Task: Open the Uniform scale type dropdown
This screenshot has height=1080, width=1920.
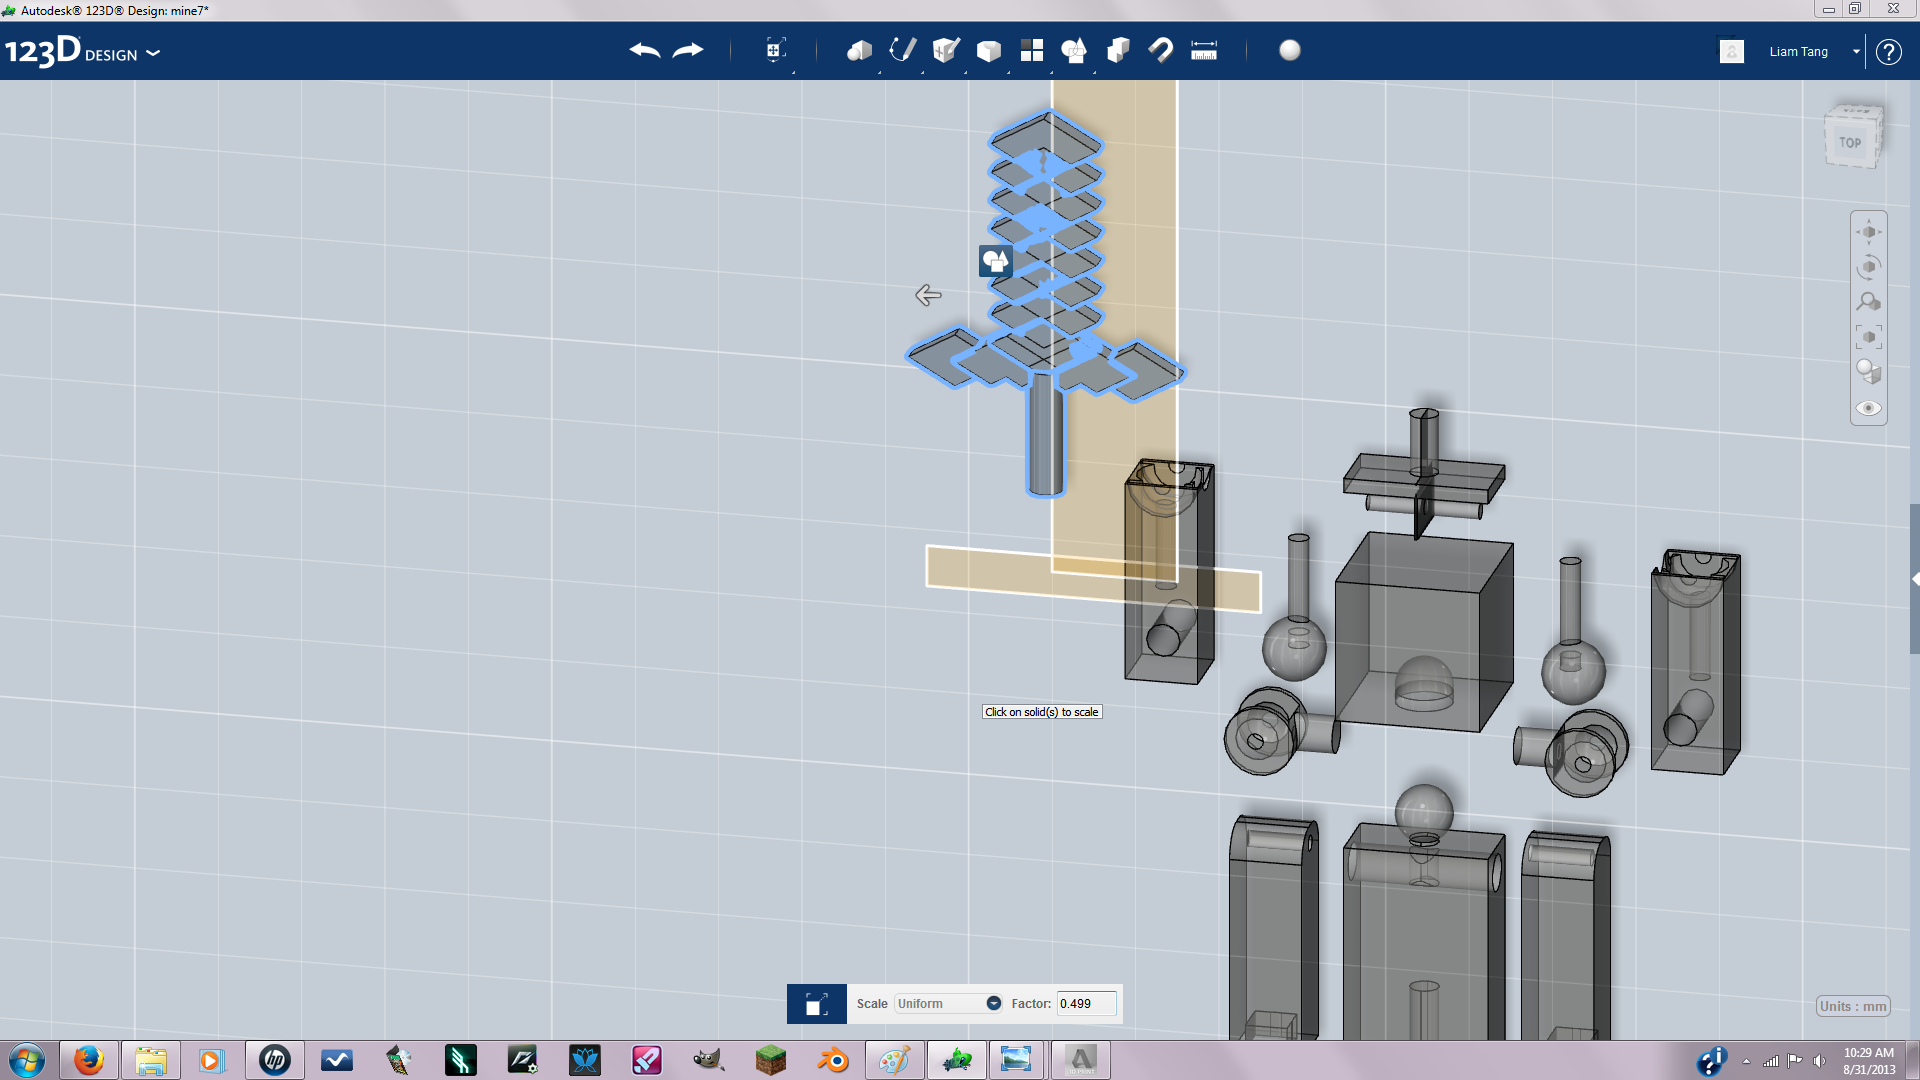Action: [x=948, y=1004]
